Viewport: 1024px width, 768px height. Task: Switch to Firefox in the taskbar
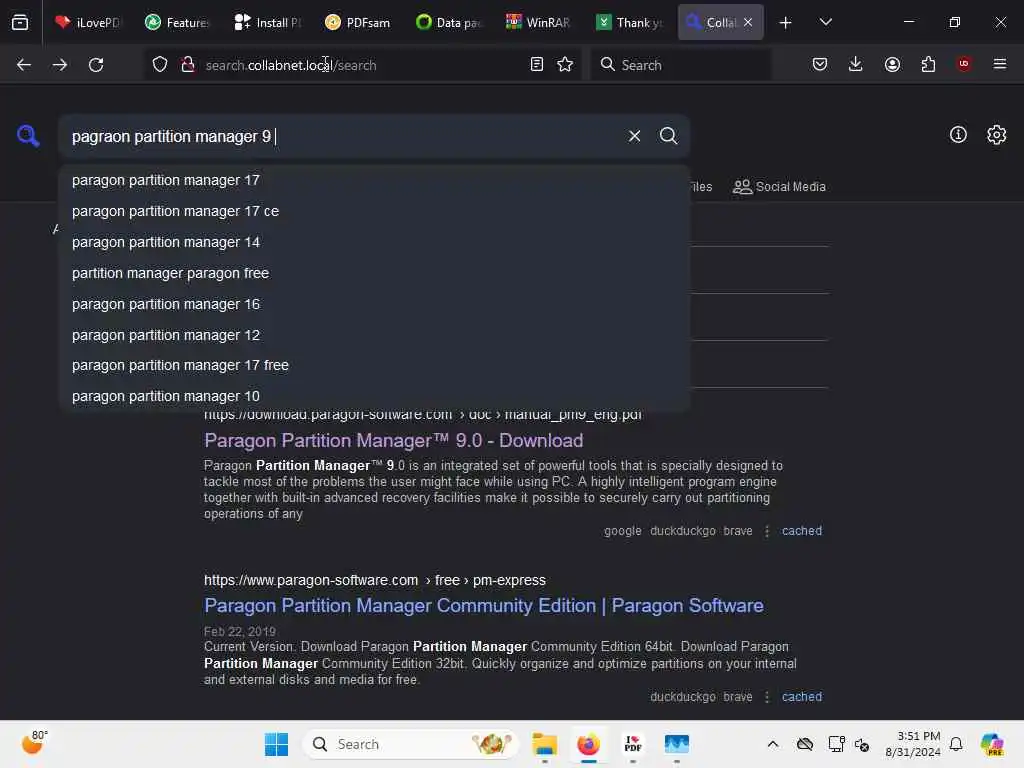tap(588, 744)
